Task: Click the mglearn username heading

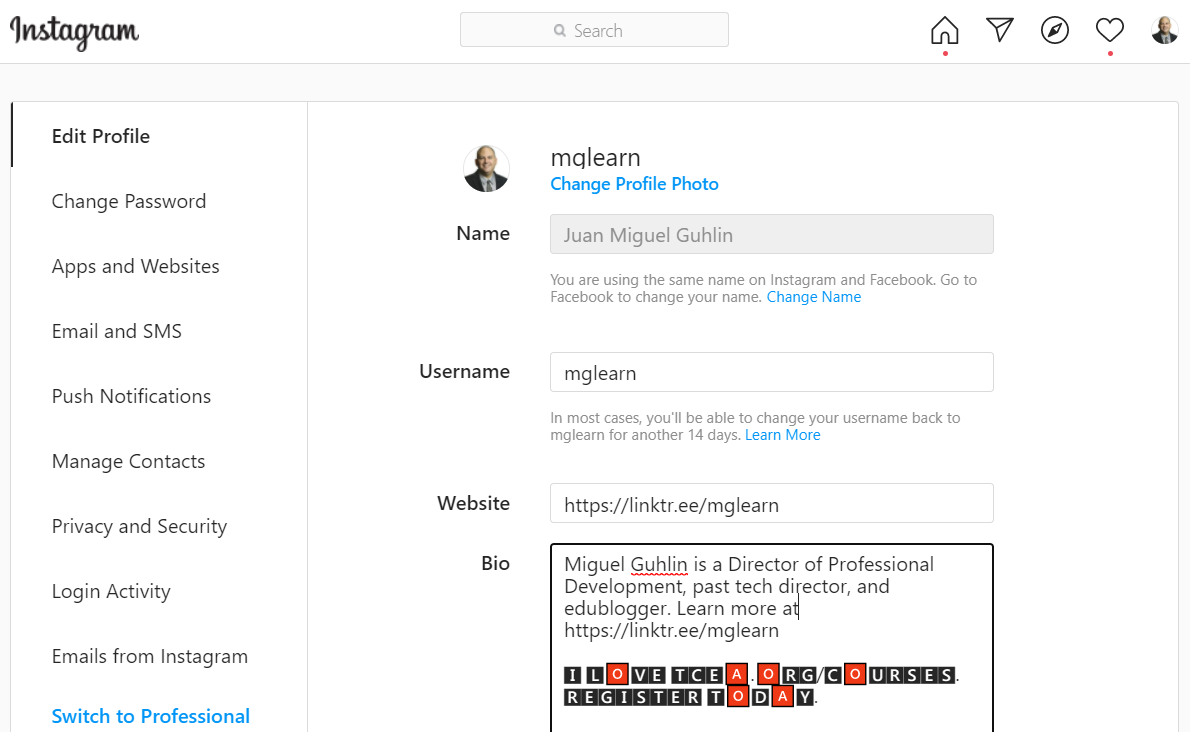Action: (x=595, y=158)
